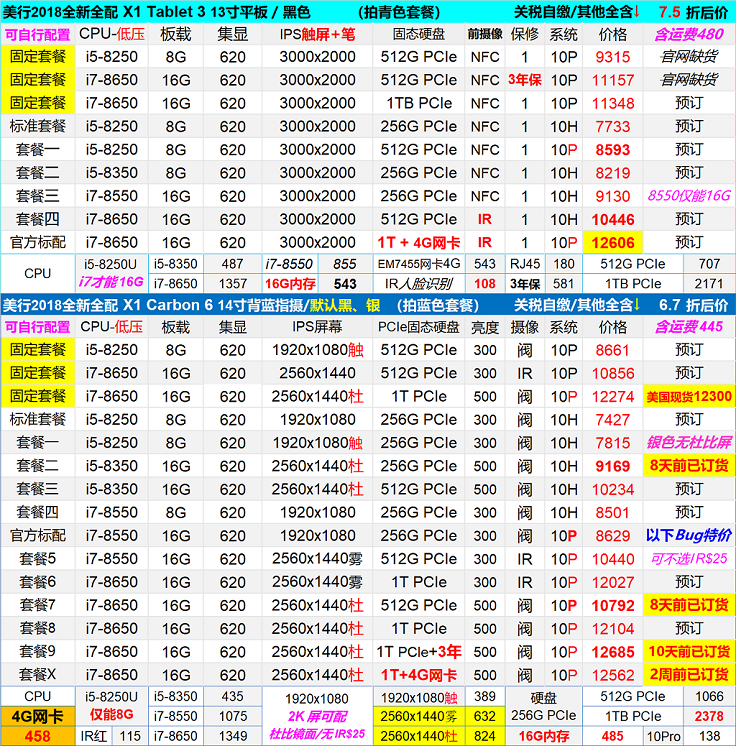
Task: Select the 10天前已订货 status cell
Action: (x=689, y=651)
